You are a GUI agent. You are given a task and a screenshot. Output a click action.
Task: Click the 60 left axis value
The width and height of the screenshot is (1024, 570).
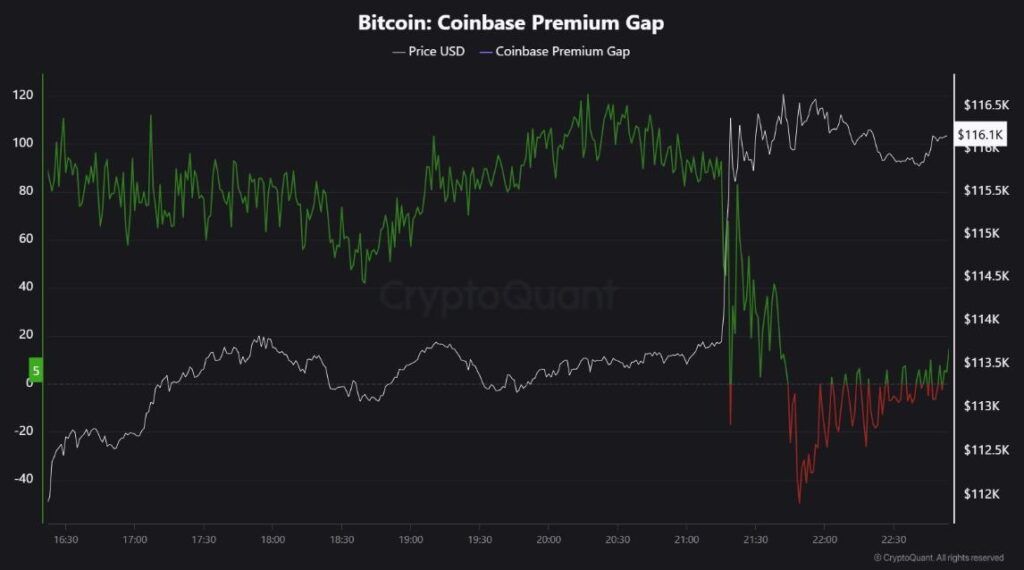pos(24,239)
